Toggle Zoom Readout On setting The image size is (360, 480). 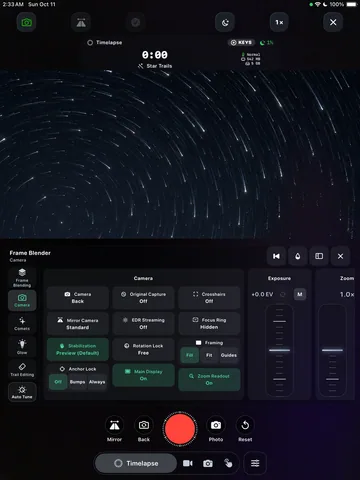[209, 379]
